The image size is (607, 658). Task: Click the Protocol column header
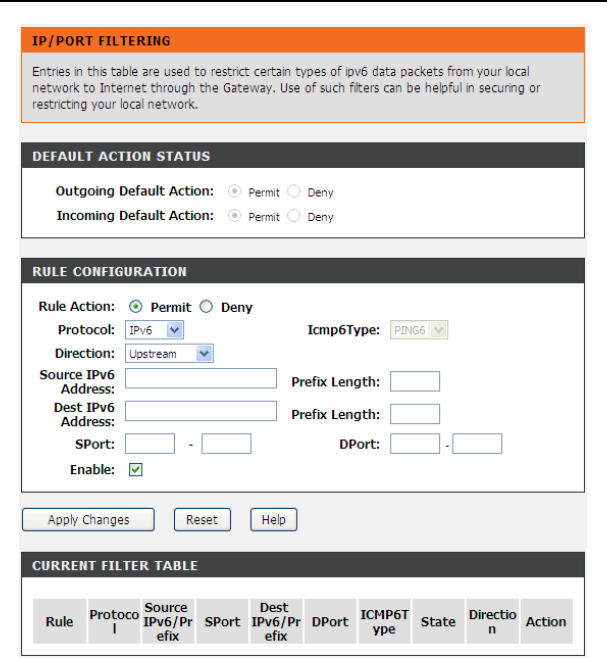coord(114,621)
